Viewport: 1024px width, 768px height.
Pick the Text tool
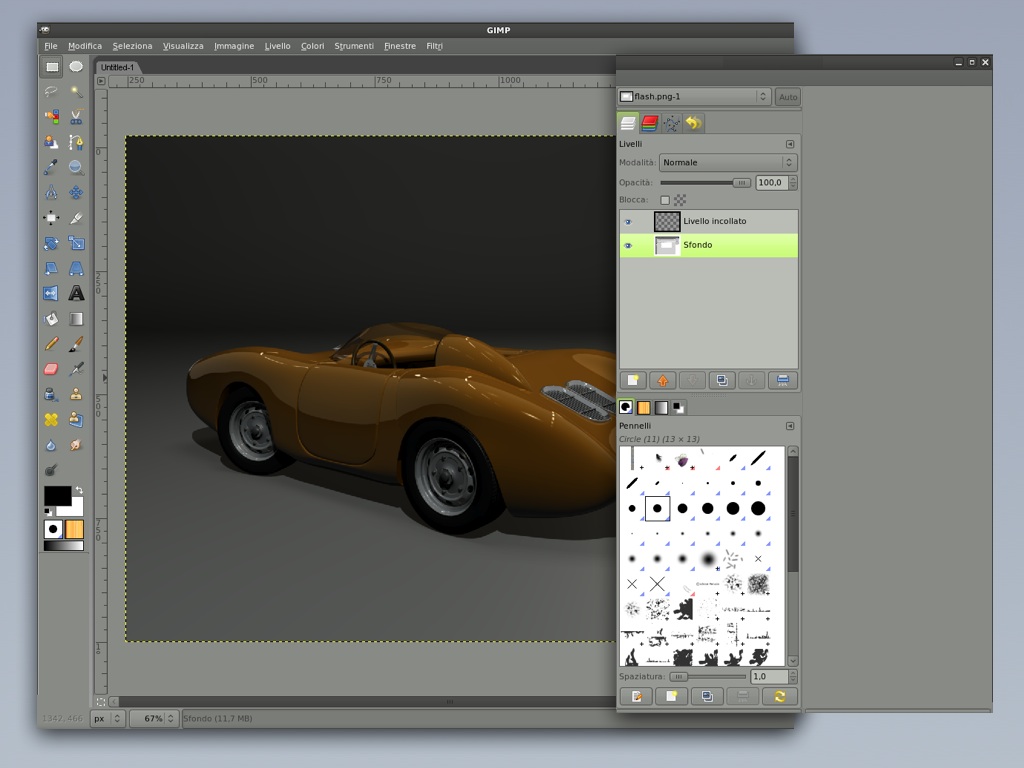coord(76,294)
